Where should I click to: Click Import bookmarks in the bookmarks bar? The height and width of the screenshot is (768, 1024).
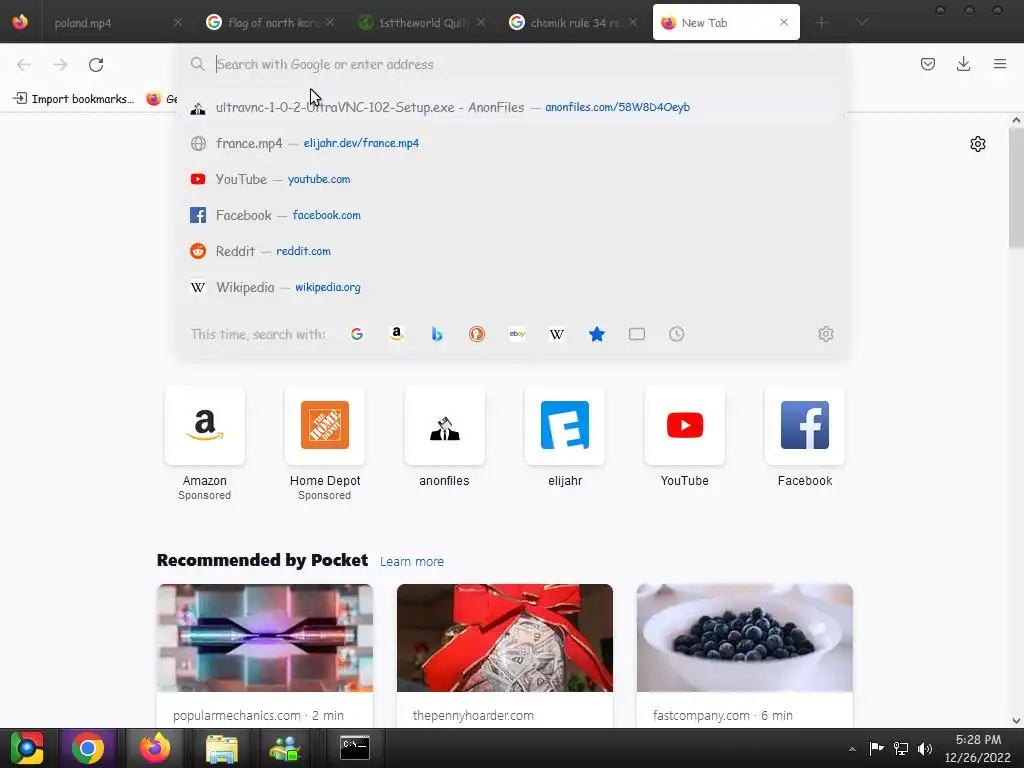pos(74,99)
